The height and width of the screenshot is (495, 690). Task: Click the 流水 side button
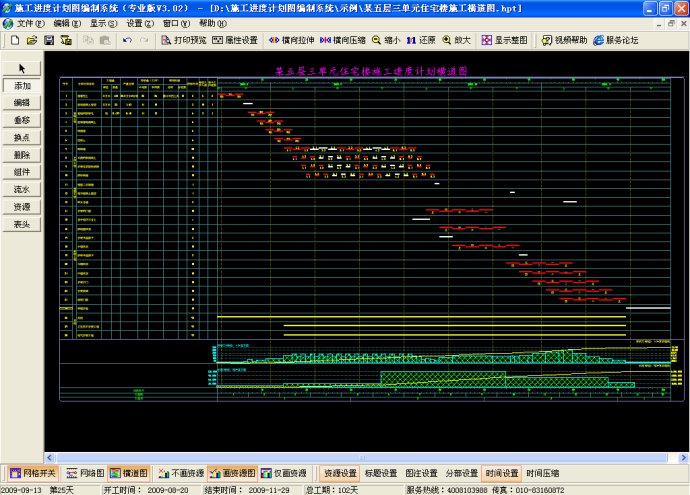pos(22,189)
